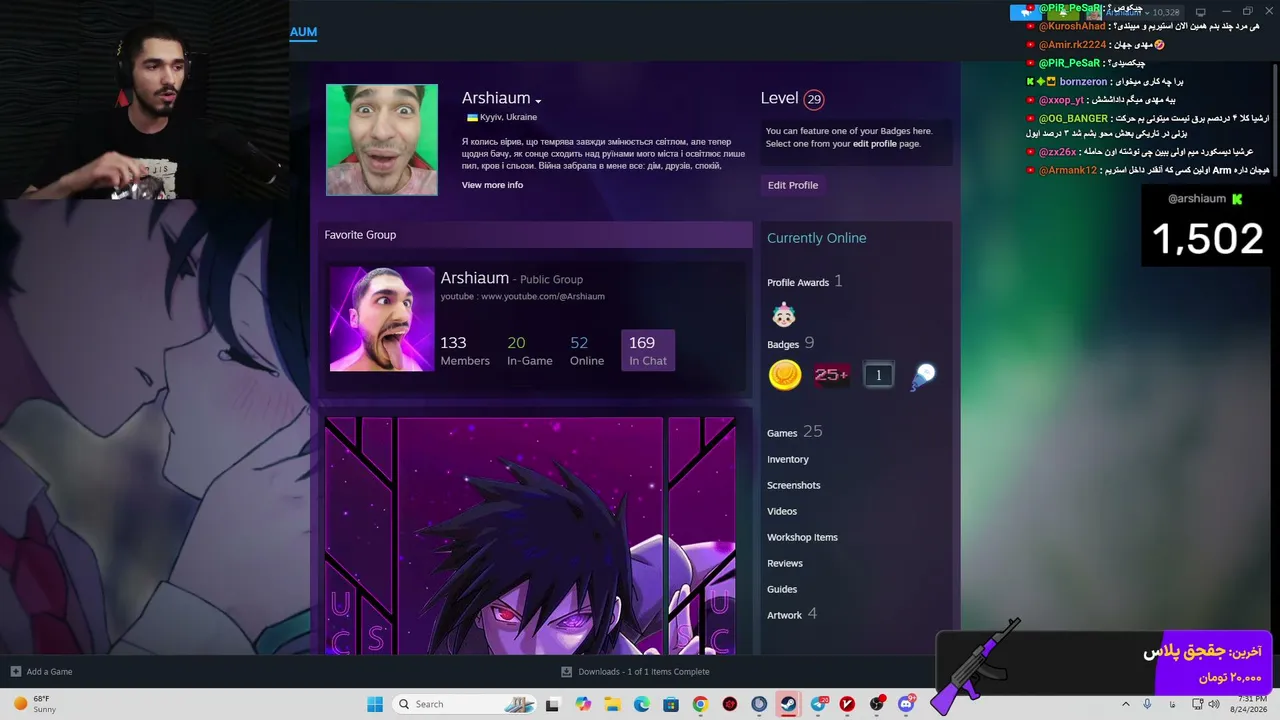Viewport: 1280px width, 720px height.
Task: Open the number 1 badge
Action: click(878, 375)
